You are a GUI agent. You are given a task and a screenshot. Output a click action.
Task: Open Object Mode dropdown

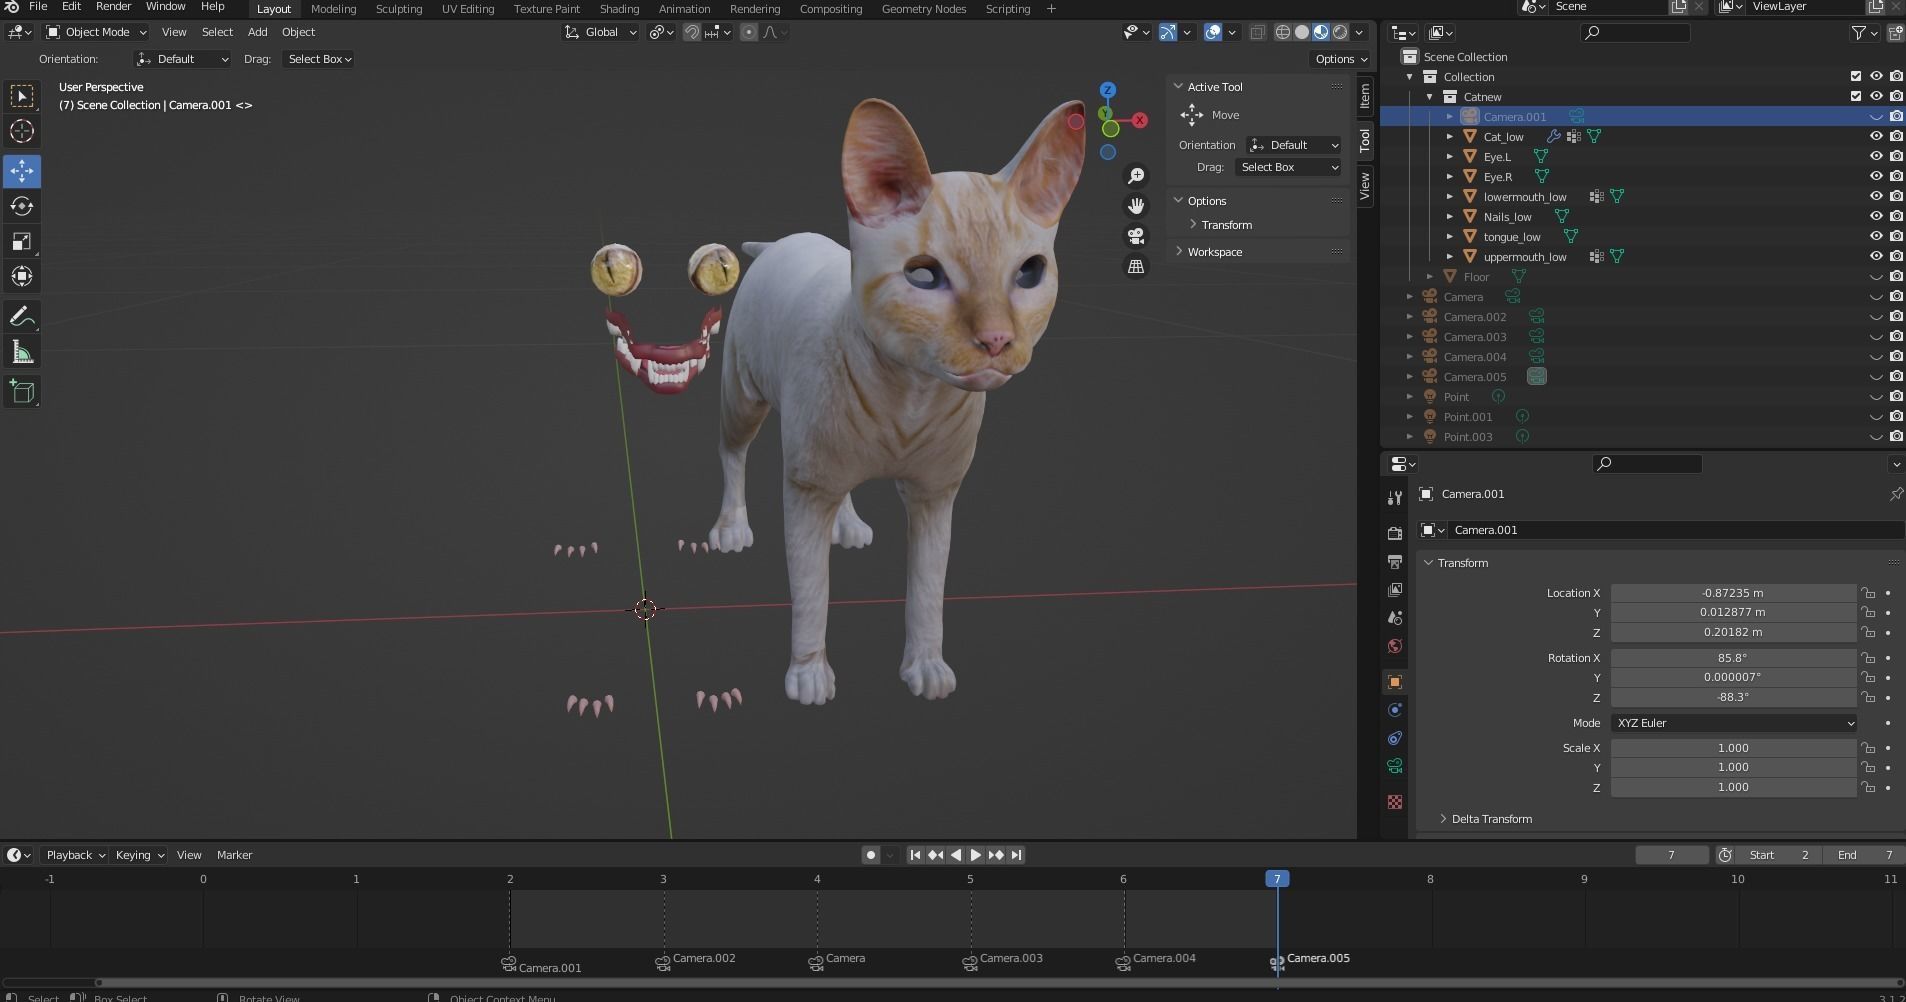point(97,32)
